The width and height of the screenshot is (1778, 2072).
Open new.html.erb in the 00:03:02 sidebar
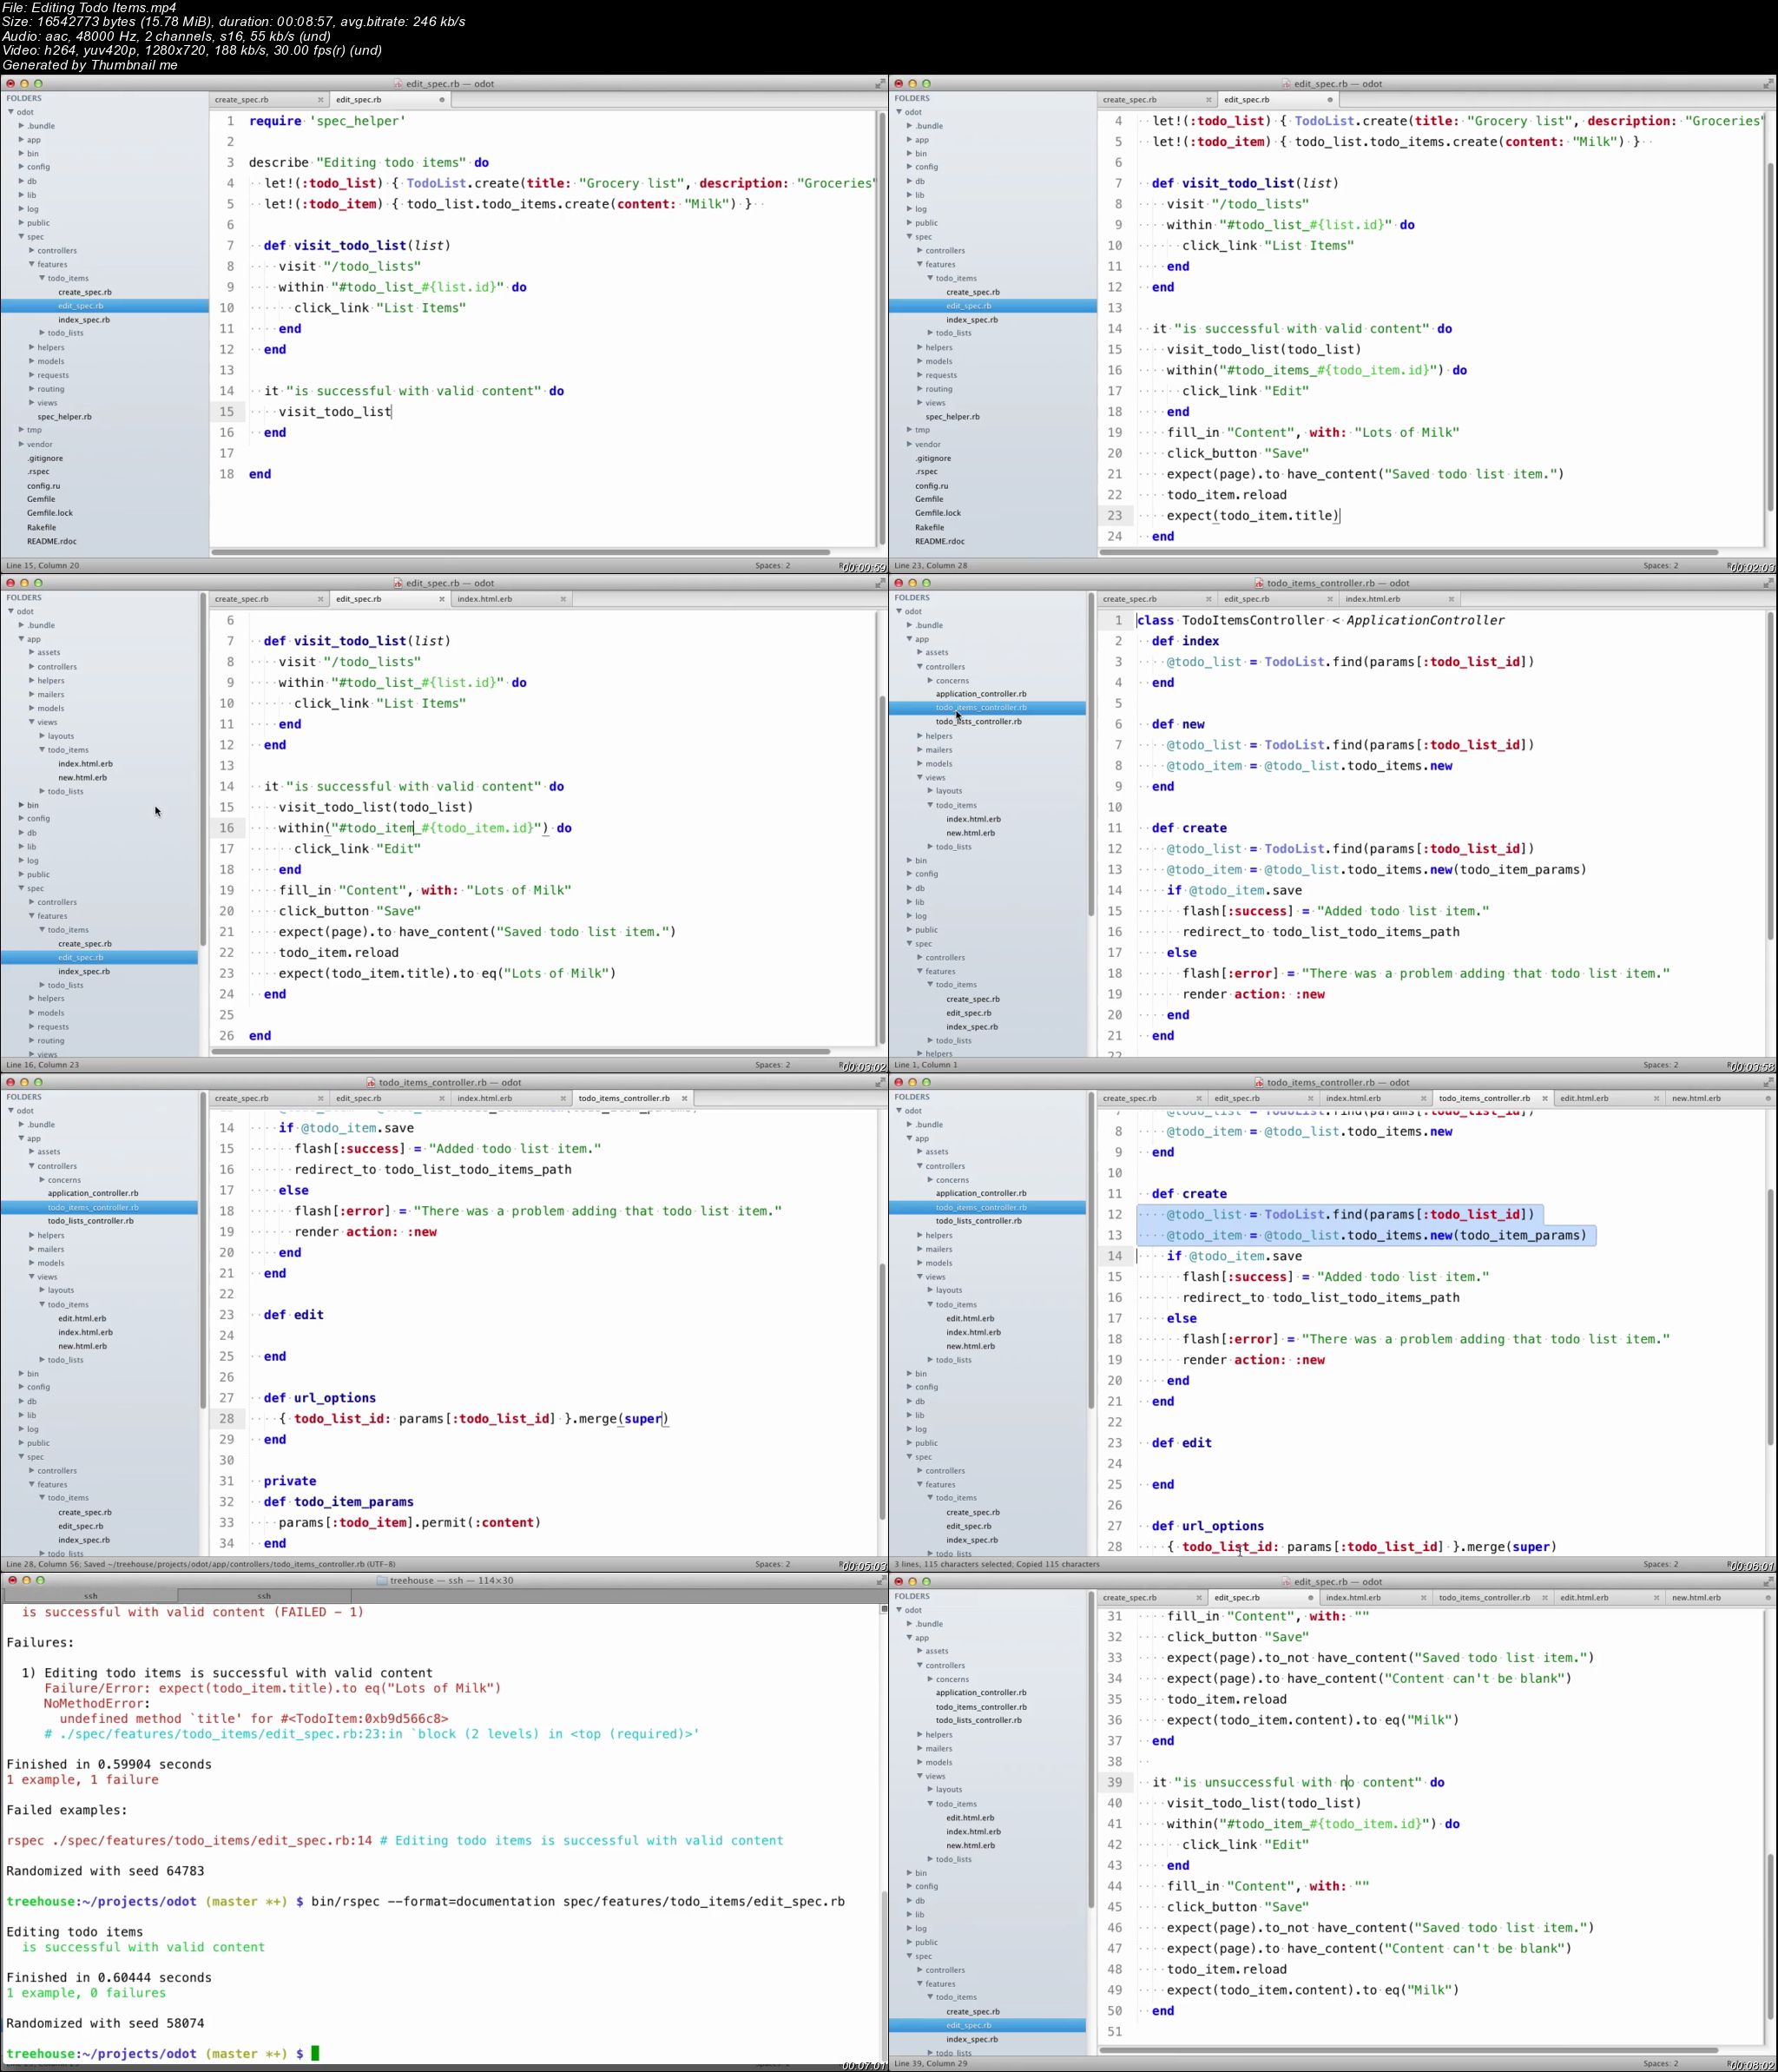pyautogui.click(x=82, y=777)
